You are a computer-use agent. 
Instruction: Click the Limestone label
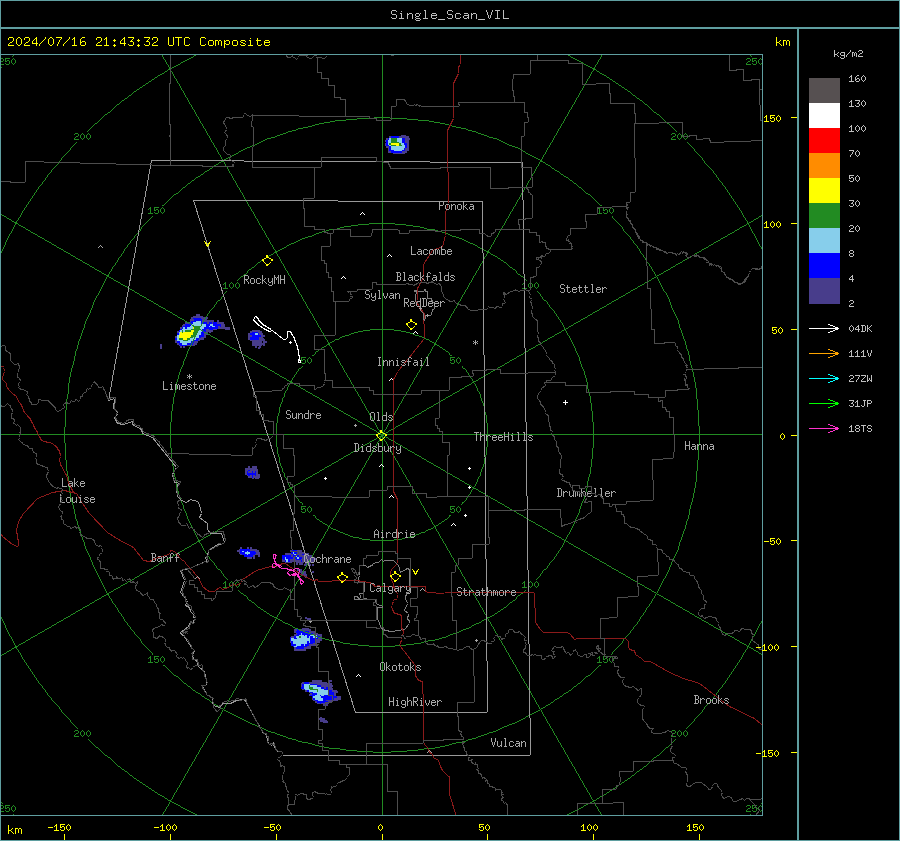coord(189,386)
